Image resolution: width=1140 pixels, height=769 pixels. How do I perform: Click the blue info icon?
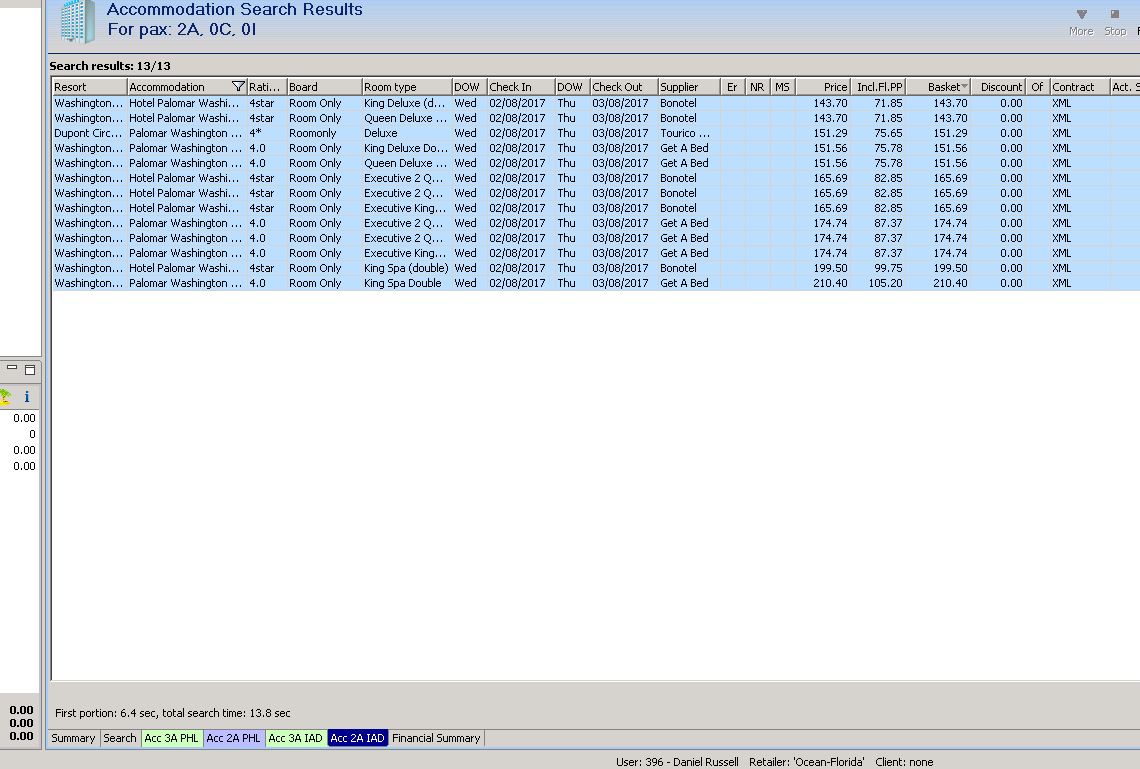click(27, 396)
